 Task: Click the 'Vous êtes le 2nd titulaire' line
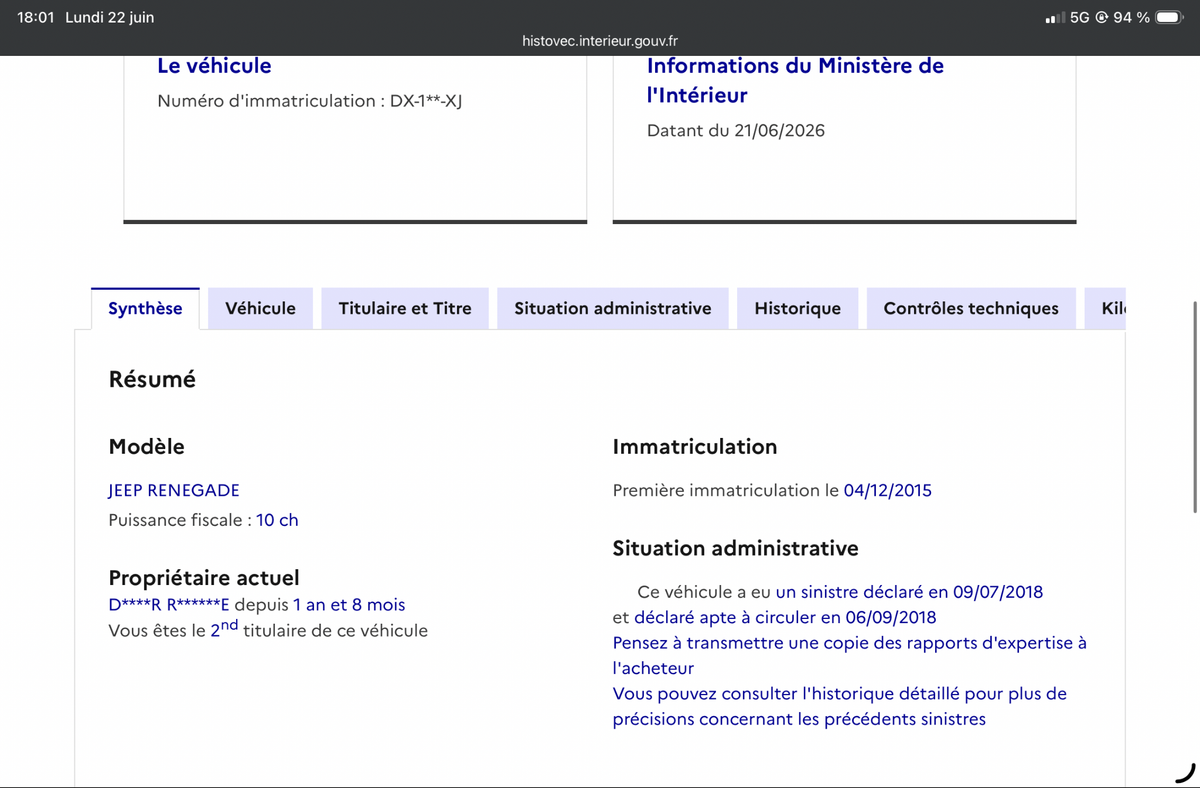[x=268, y=629]
